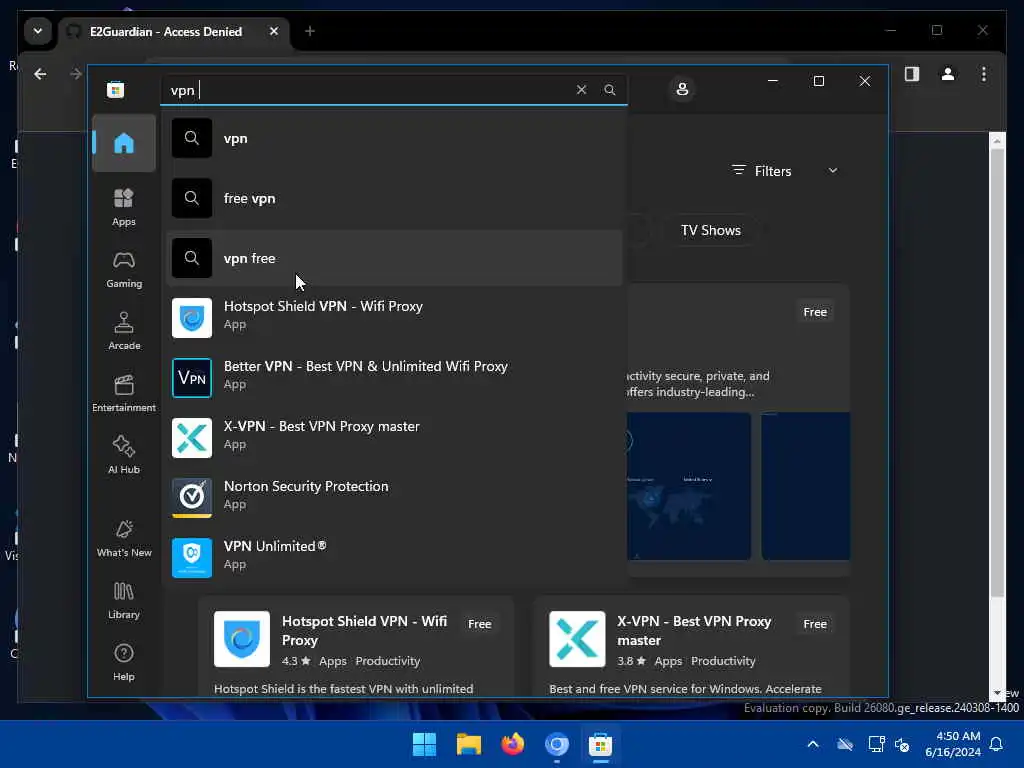The height and width of the screenshot is (768, 1024).
Task: Open Firefox from the taskbar
Action: (513, 744)
